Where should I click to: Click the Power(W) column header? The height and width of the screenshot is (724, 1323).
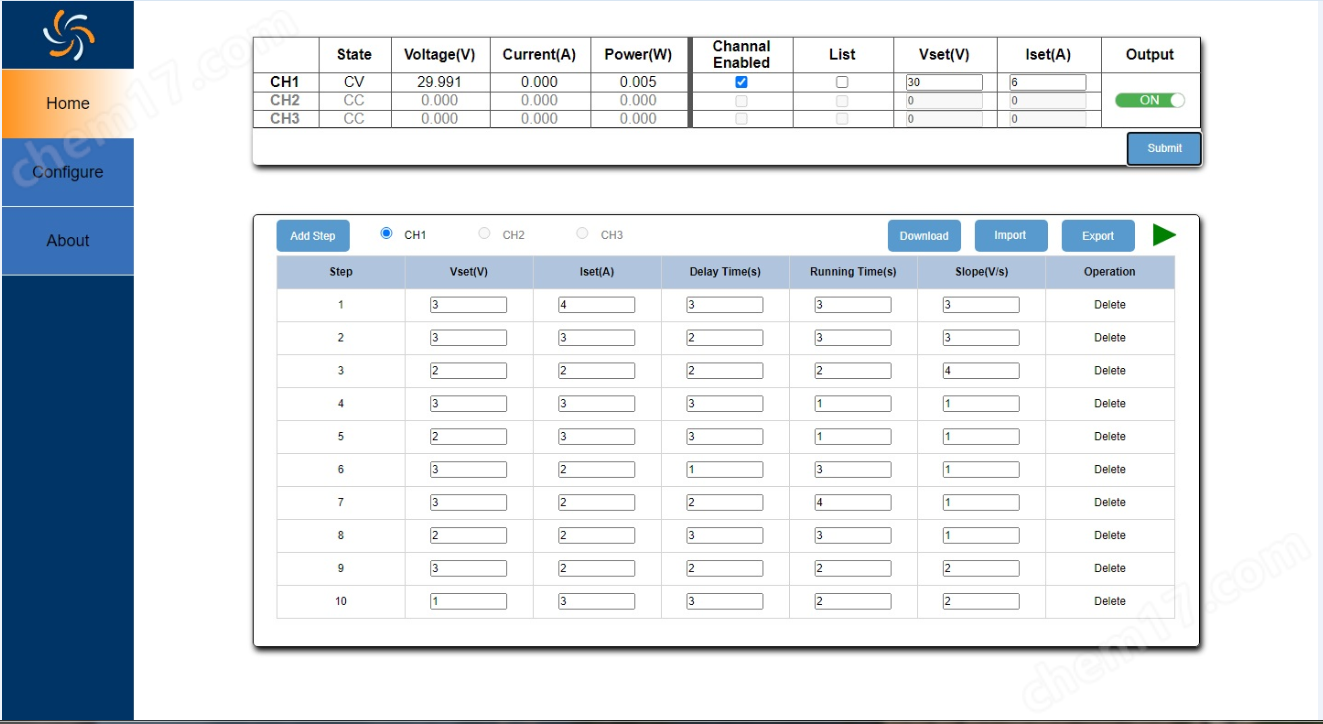point(638,55)
